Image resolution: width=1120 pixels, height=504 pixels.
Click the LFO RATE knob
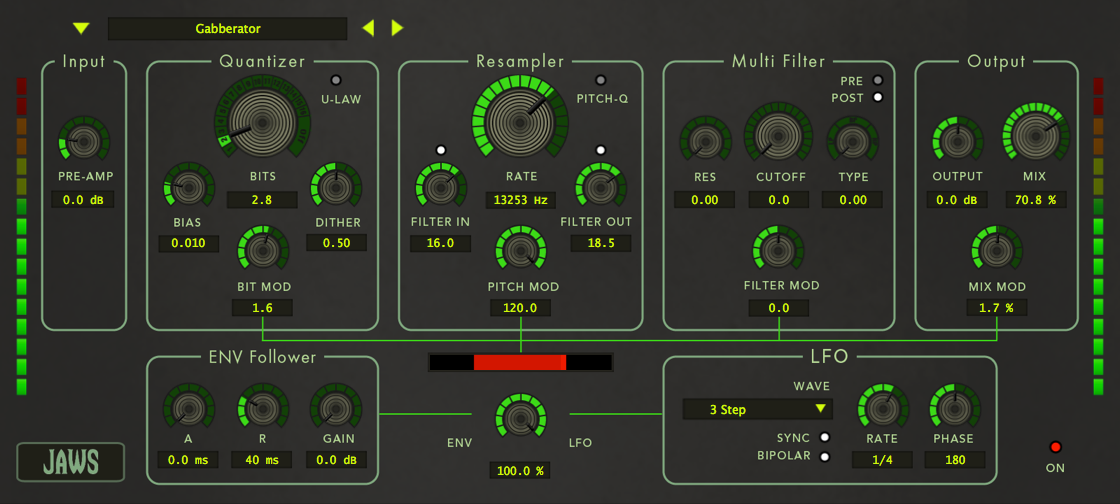pyautogui.click(x=883, y=410)
